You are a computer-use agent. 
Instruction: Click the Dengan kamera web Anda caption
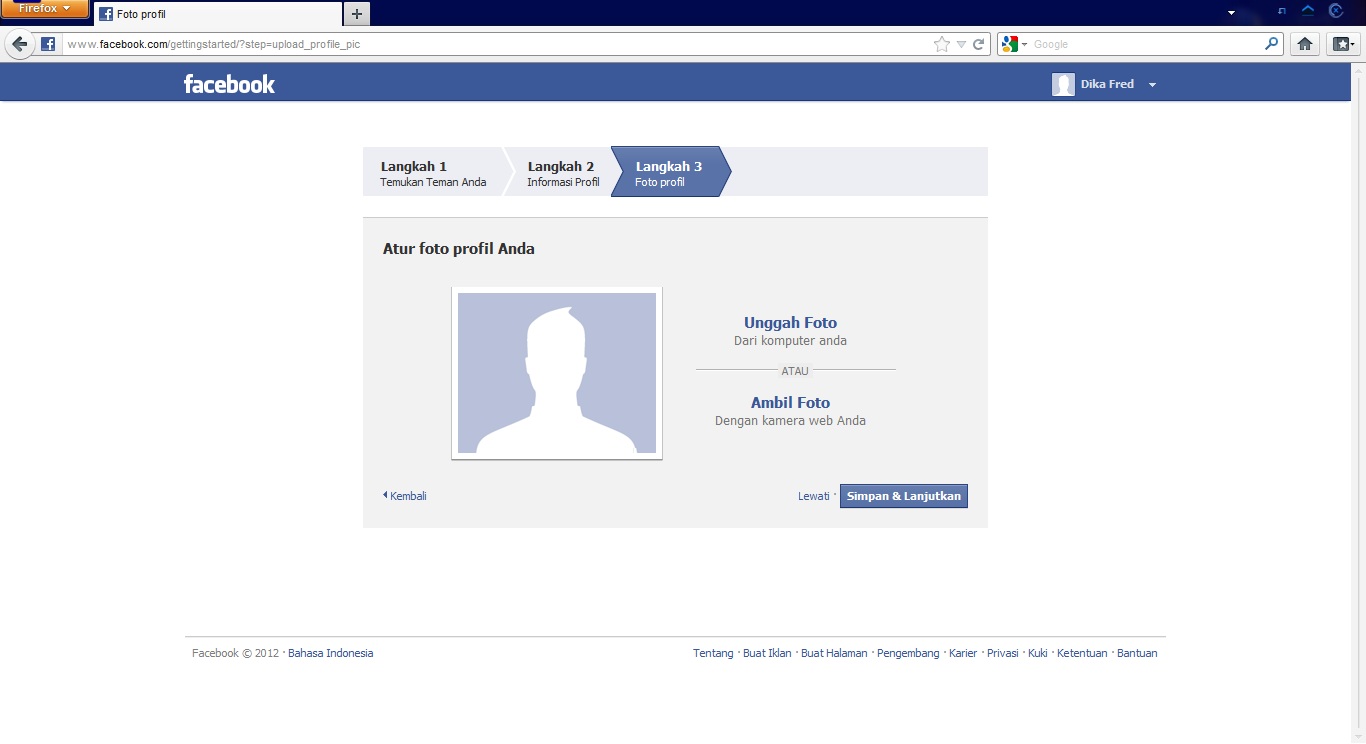click(x=790, y=421)
